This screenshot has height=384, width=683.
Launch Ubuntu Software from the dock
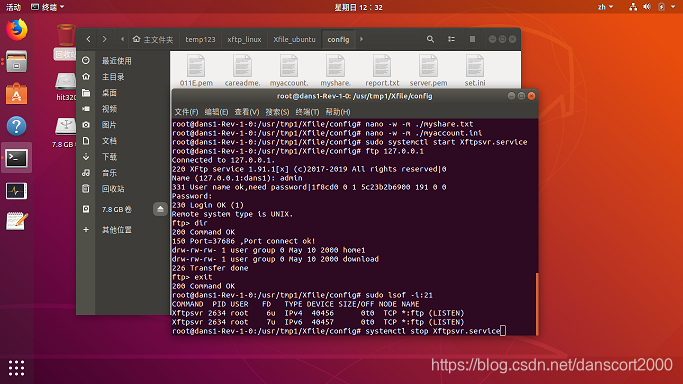coord(17,94)
